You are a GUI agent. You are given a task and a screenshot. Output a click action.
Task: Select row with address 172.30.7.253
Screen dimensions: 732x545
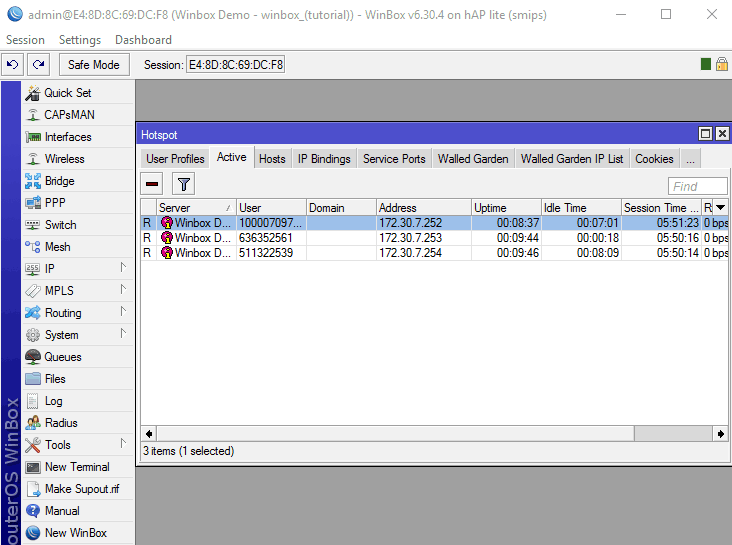click(434, 238)
